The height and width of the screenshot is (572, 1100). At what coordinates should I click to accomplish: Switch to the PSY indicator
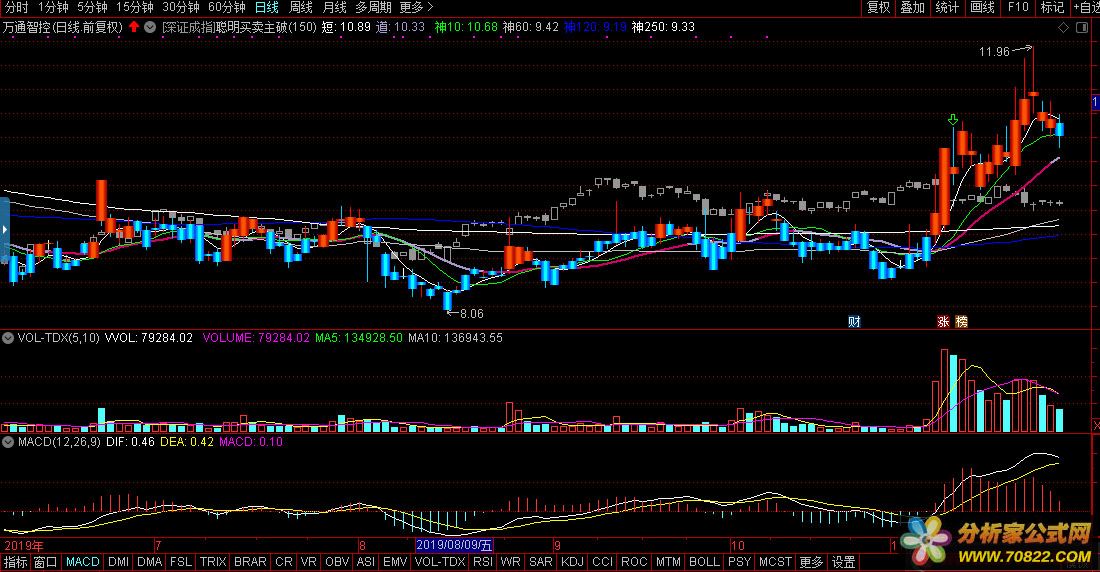tap(739, 562)
